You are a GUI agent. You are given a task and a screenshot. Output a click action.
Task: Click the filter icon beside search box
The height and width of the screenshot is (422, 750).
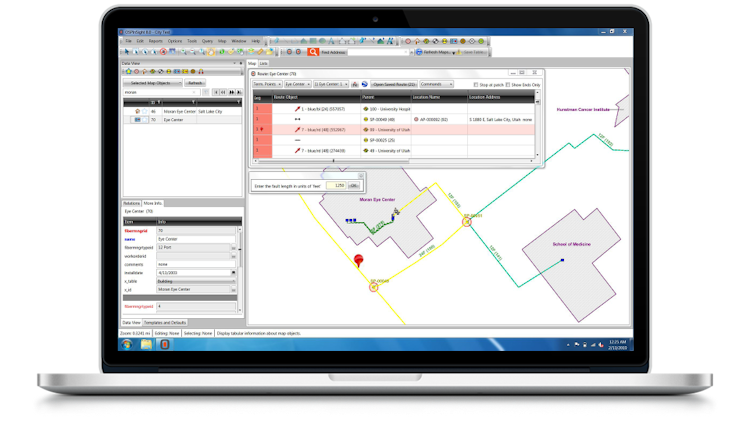tap(206, 92)
